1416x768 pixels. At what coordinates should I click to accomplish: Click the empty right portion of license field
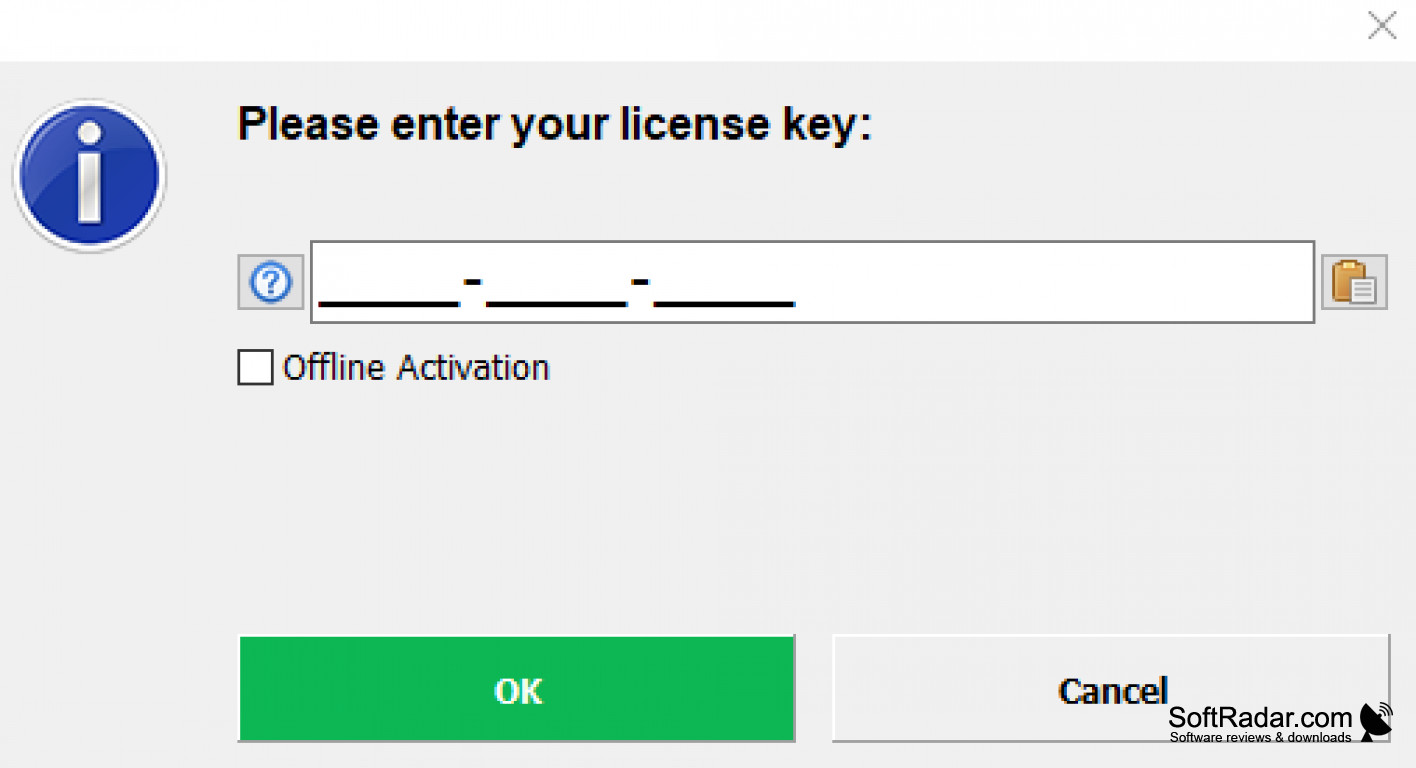point(1050,282)
